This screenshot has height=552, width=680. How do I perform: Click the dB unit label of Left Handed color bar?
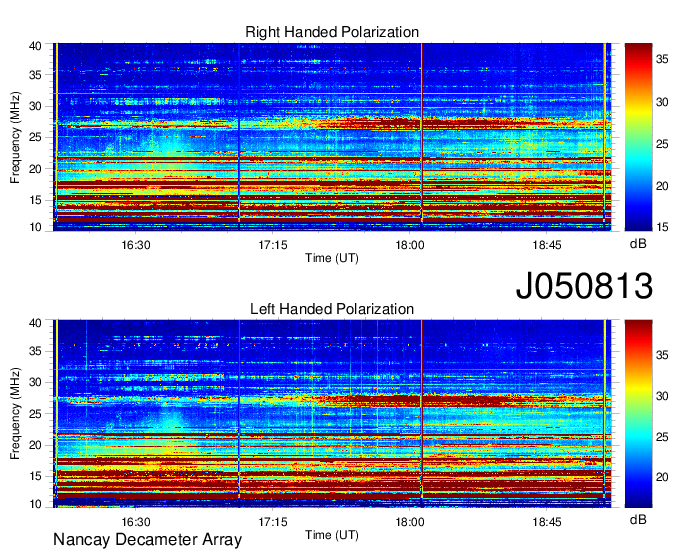[638, 519]
